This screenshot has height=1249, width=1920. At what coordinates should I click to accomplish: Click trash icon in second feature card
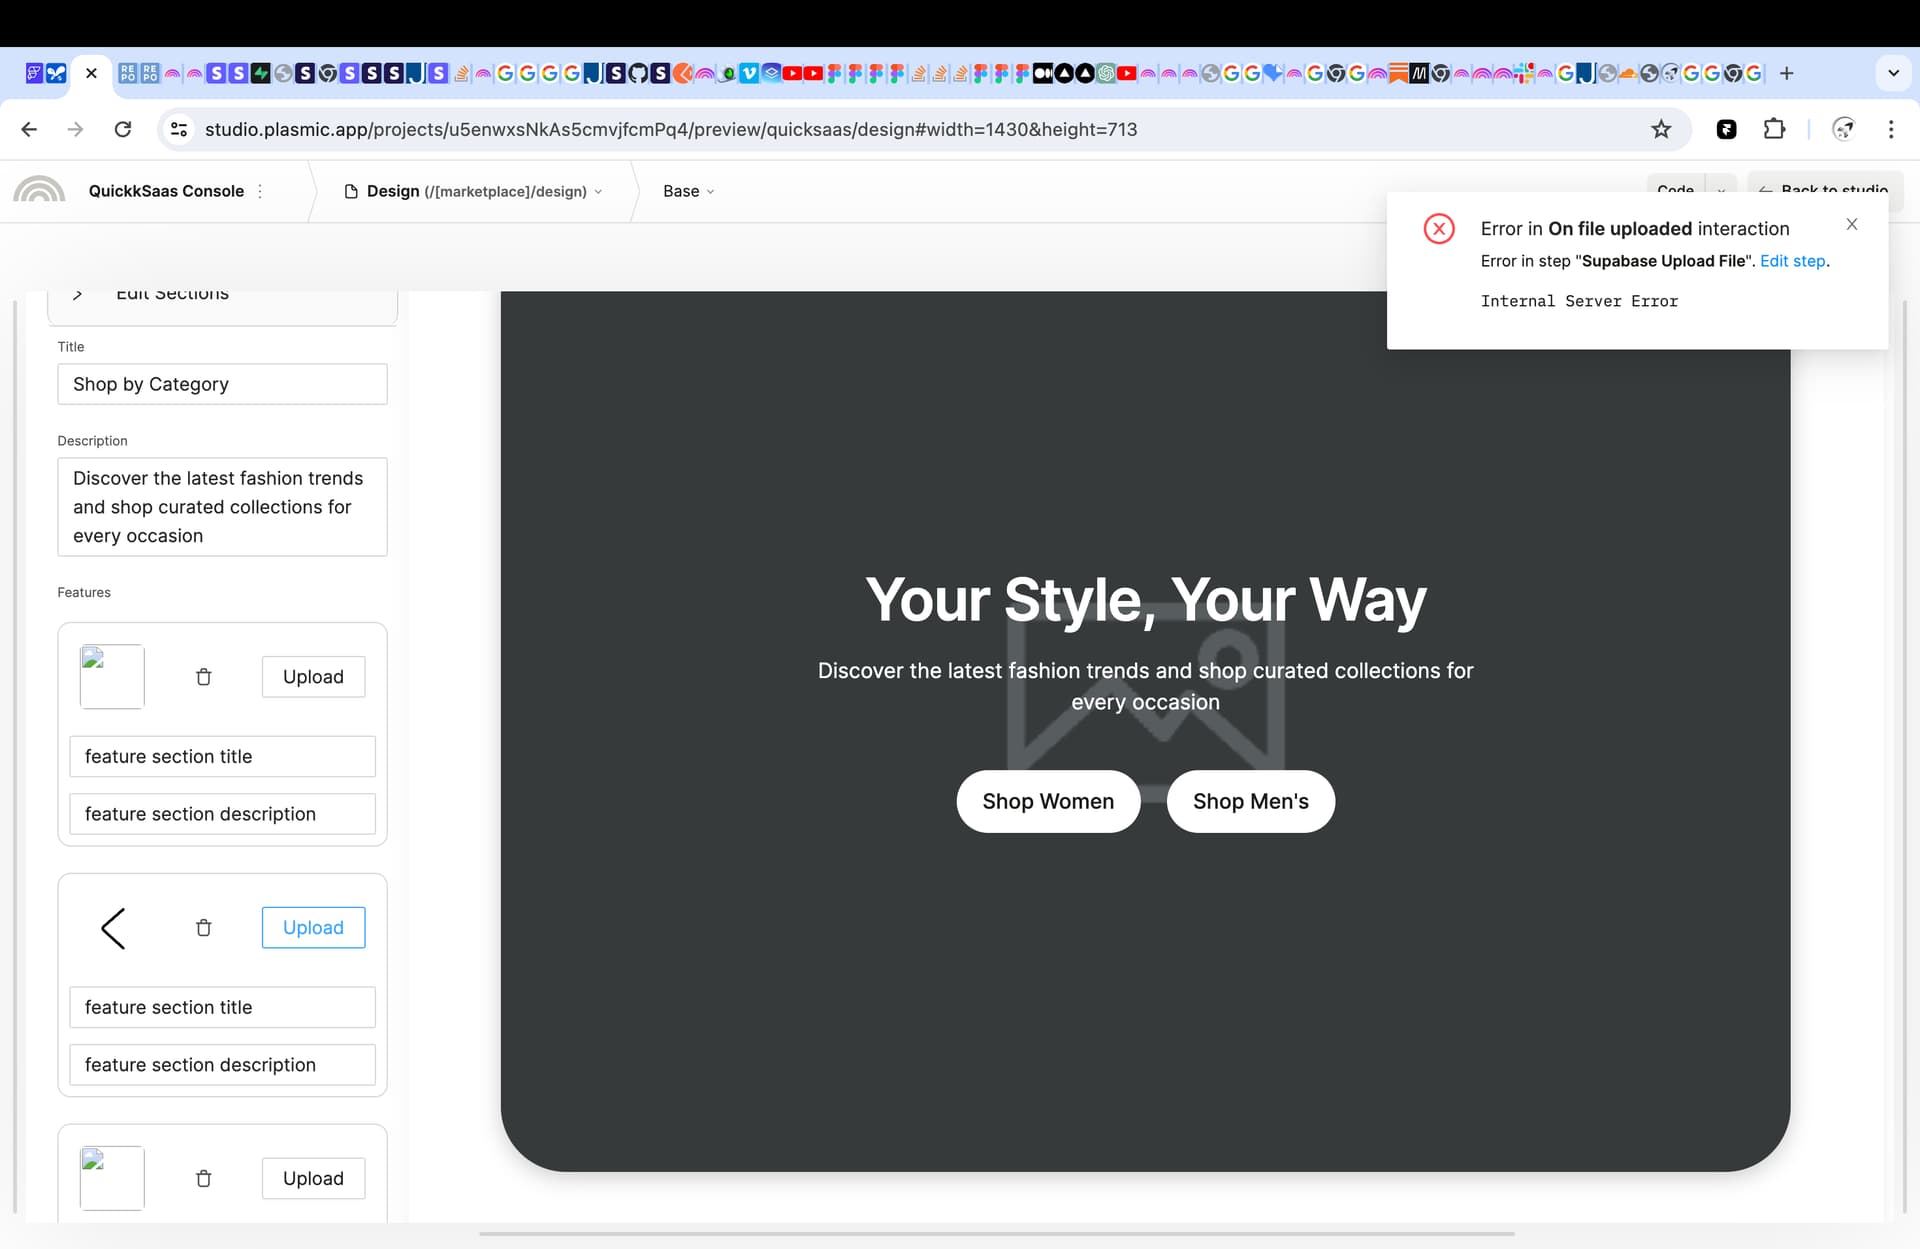(204, 928)
